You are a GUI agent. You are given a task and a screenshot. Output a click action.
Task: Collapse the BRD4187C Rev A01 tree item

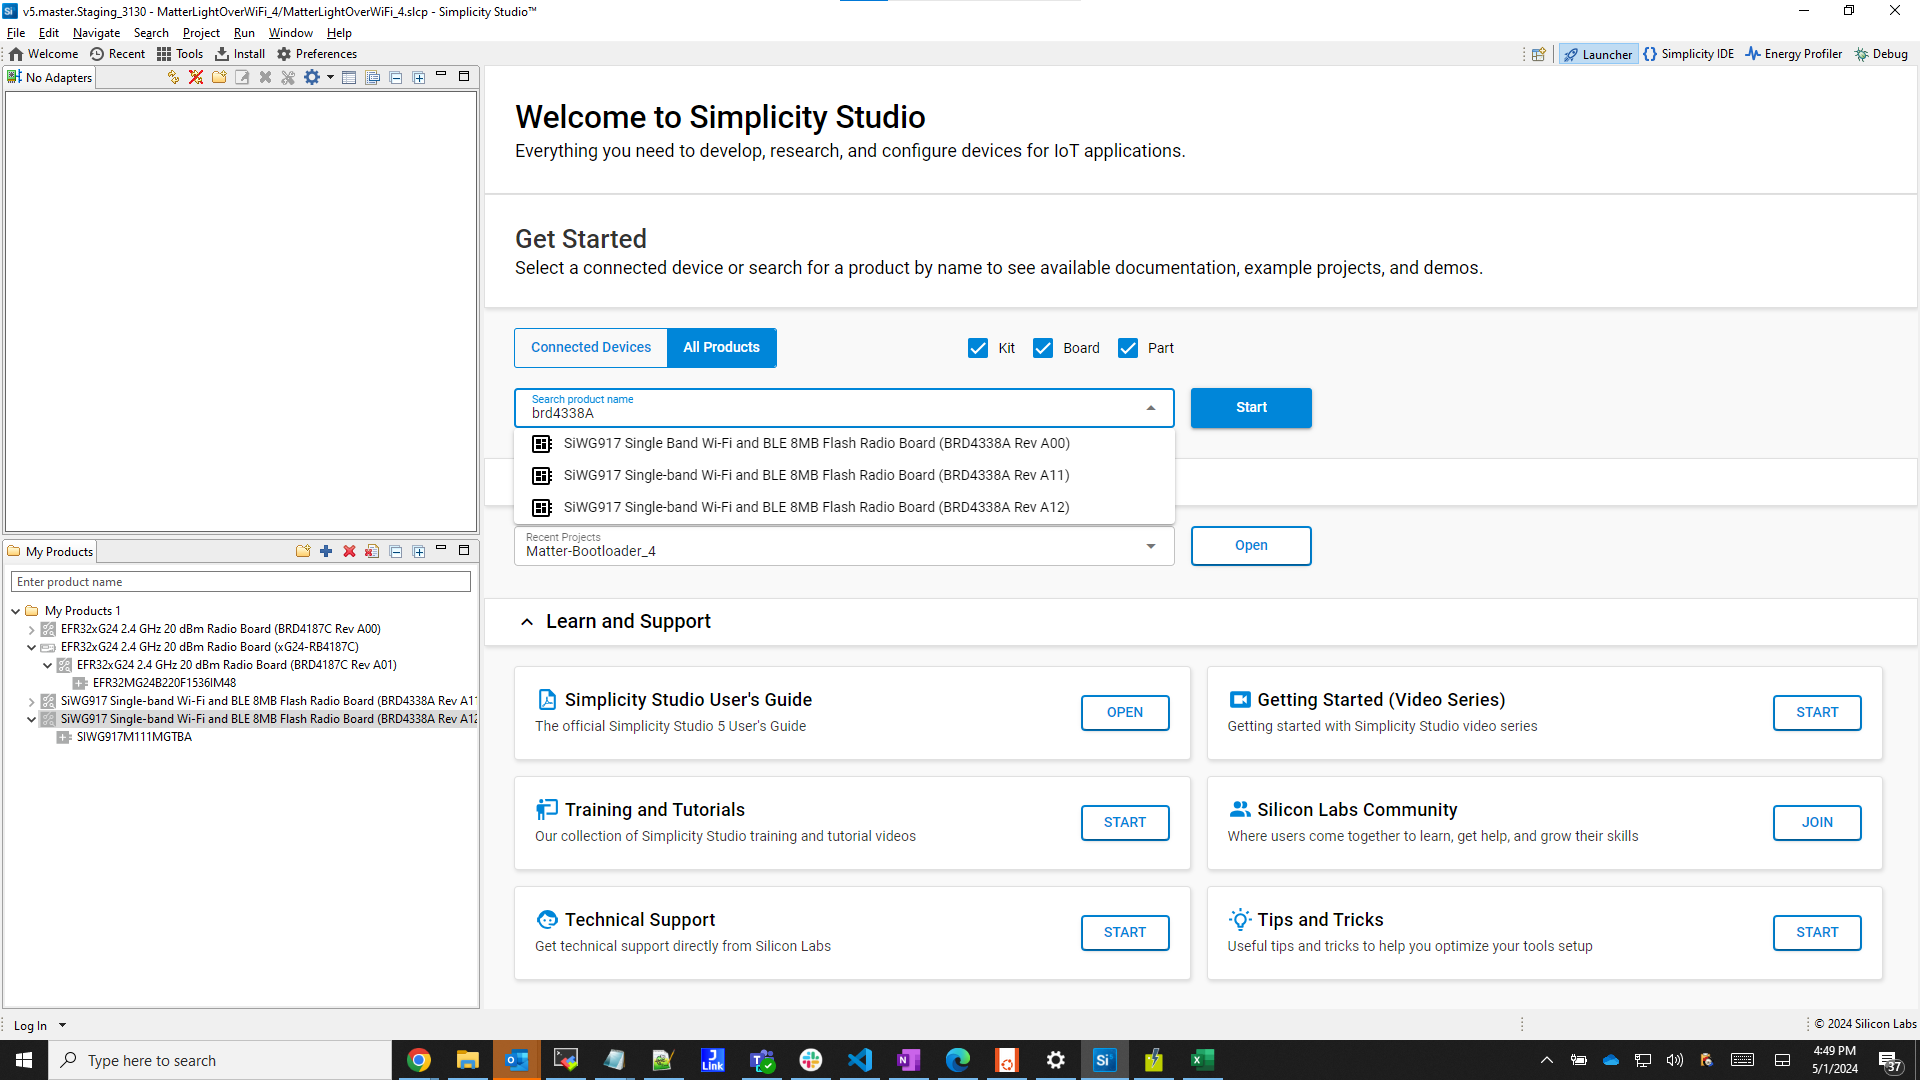48,666
